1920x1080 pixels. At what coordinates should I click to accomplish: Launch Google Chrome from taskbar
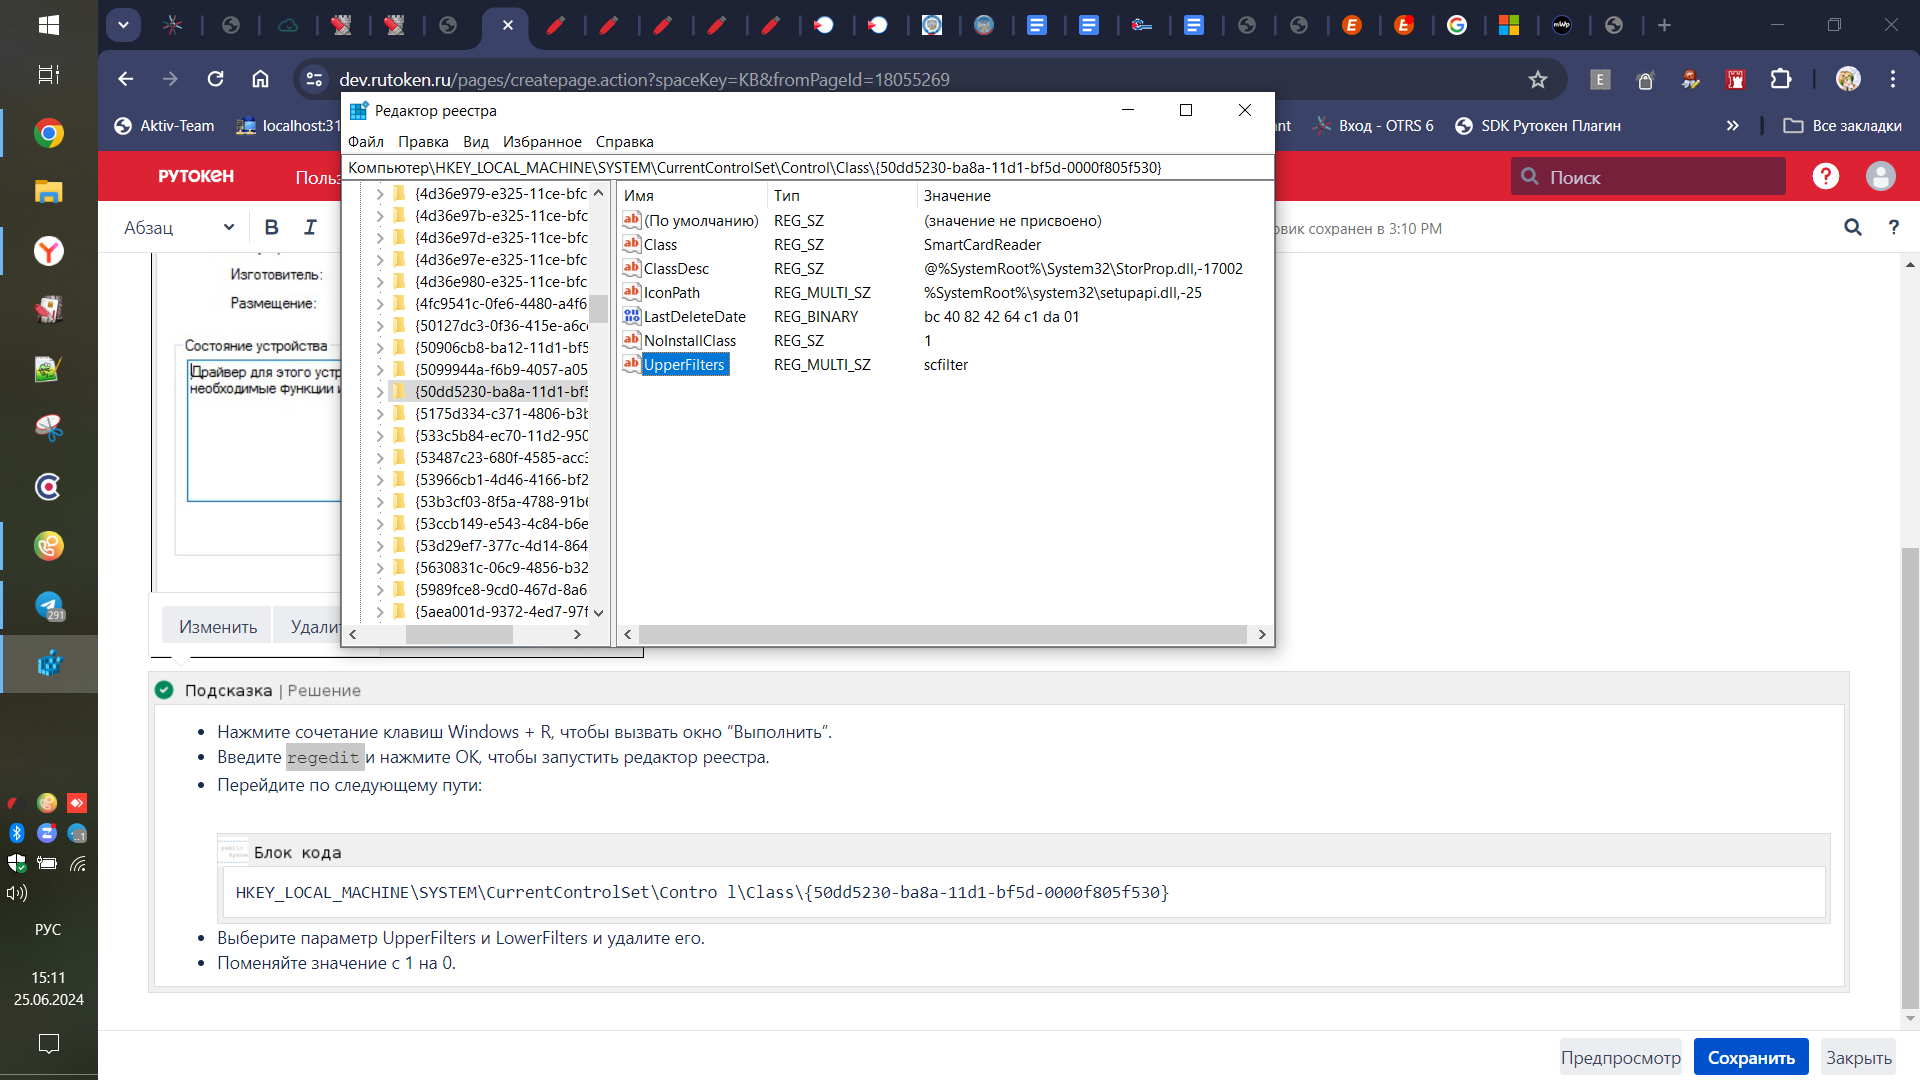click(x=48, y=133)
